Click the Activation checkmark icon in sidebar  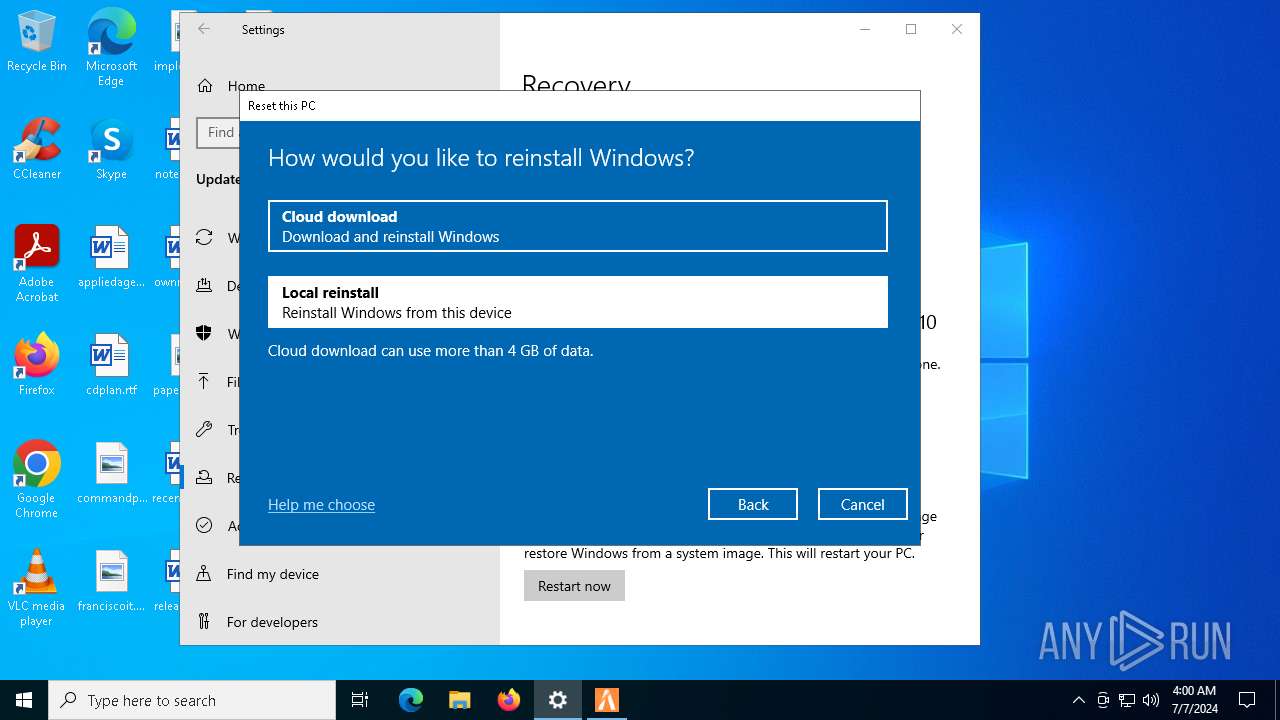[204, 526]
